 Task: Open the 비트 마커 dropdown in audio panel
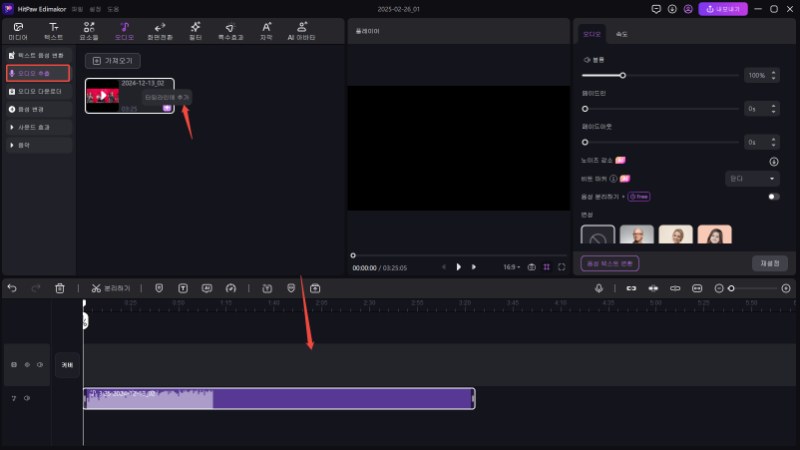tap(752, 178)
